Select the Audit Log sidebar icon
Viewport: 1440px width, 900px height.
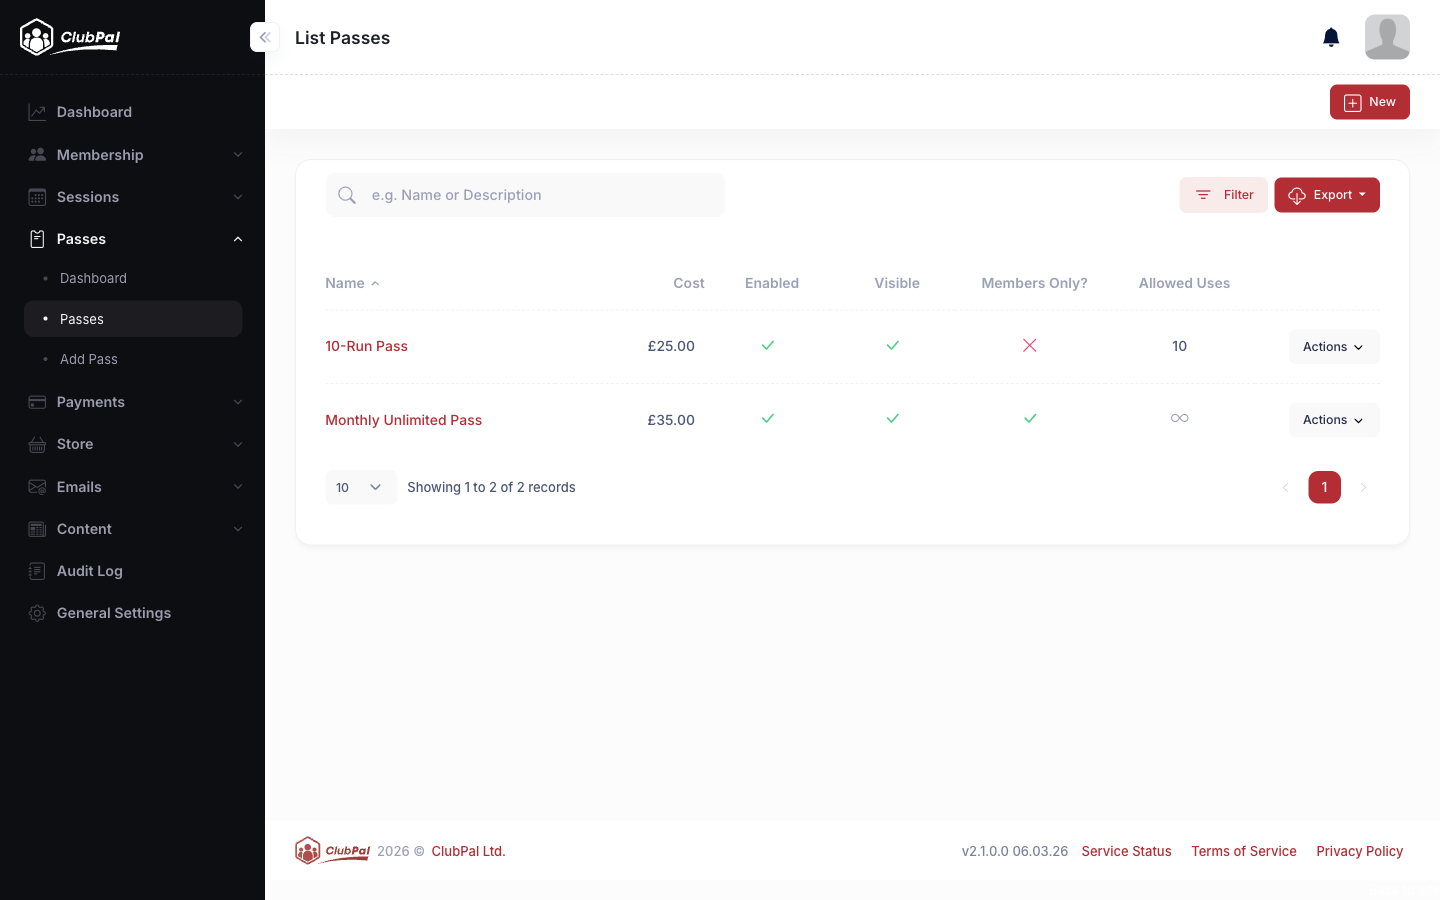37,571
